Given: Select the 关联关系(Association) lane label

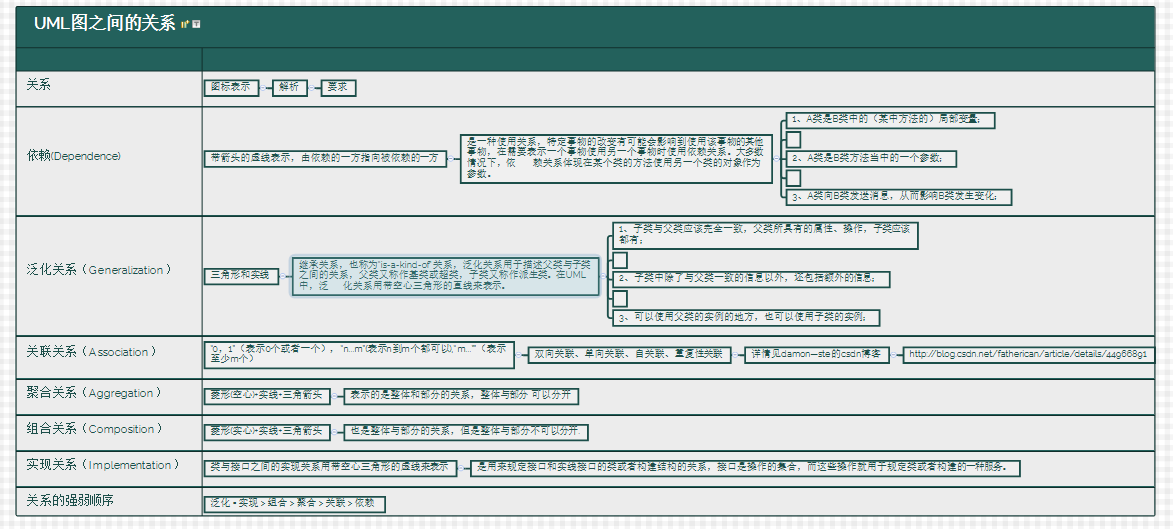Looking at the screenshot, I should click(92, 351).
